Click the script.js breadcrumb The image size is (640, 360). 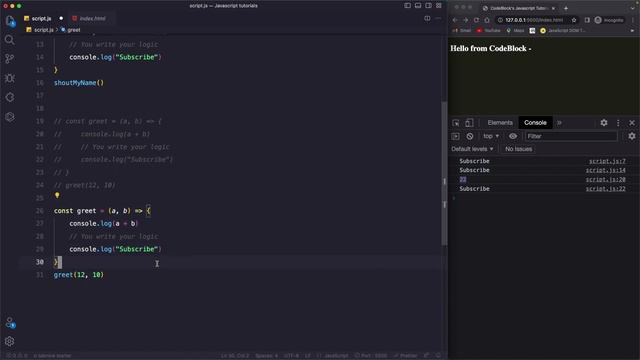[x=40, y=30]
